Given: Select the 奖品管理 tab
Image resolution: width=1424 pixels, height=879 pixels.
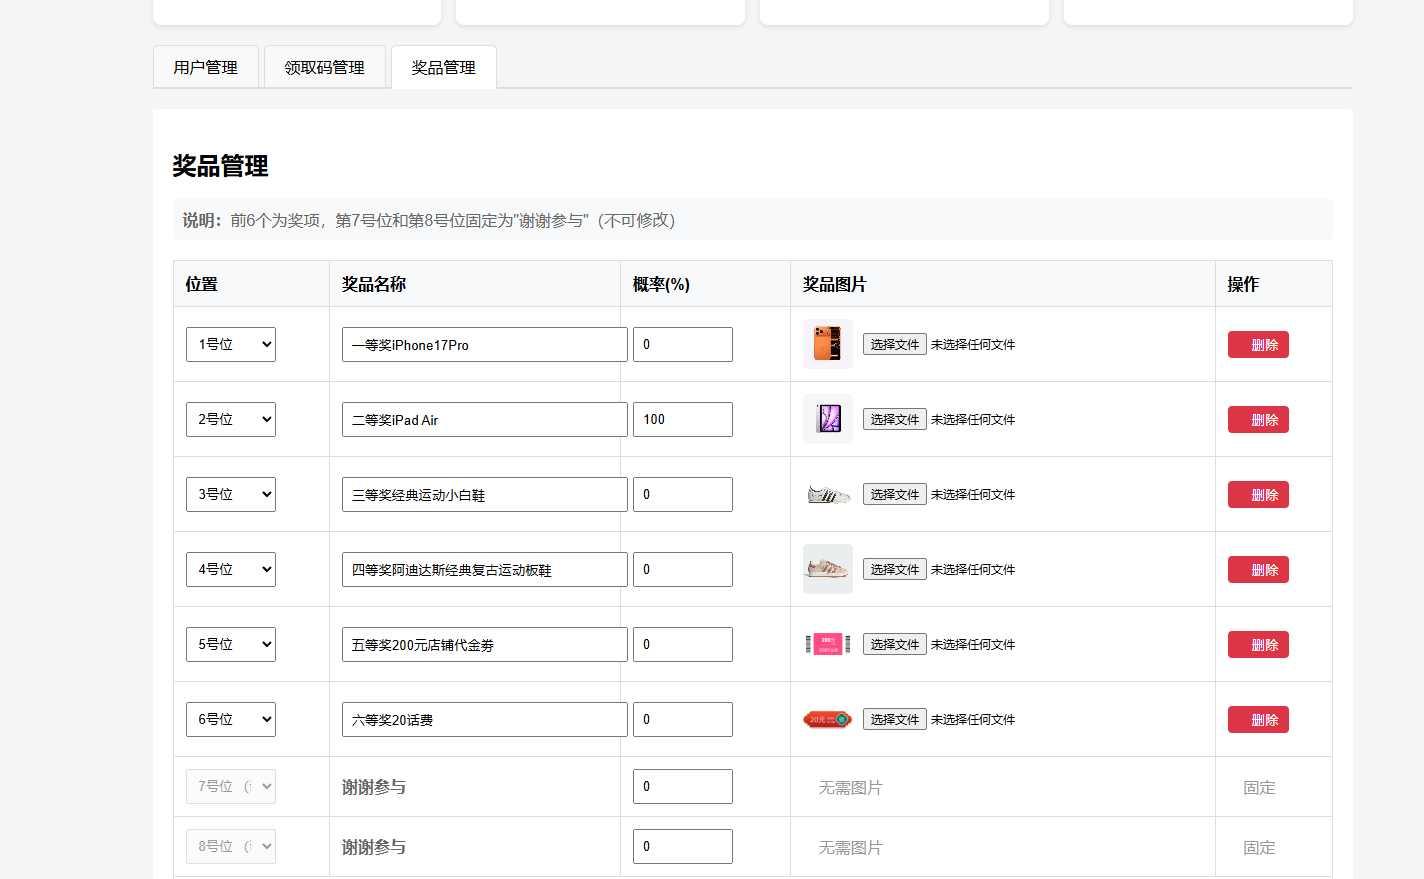Looking at the screenshot, I should (443, 67).
